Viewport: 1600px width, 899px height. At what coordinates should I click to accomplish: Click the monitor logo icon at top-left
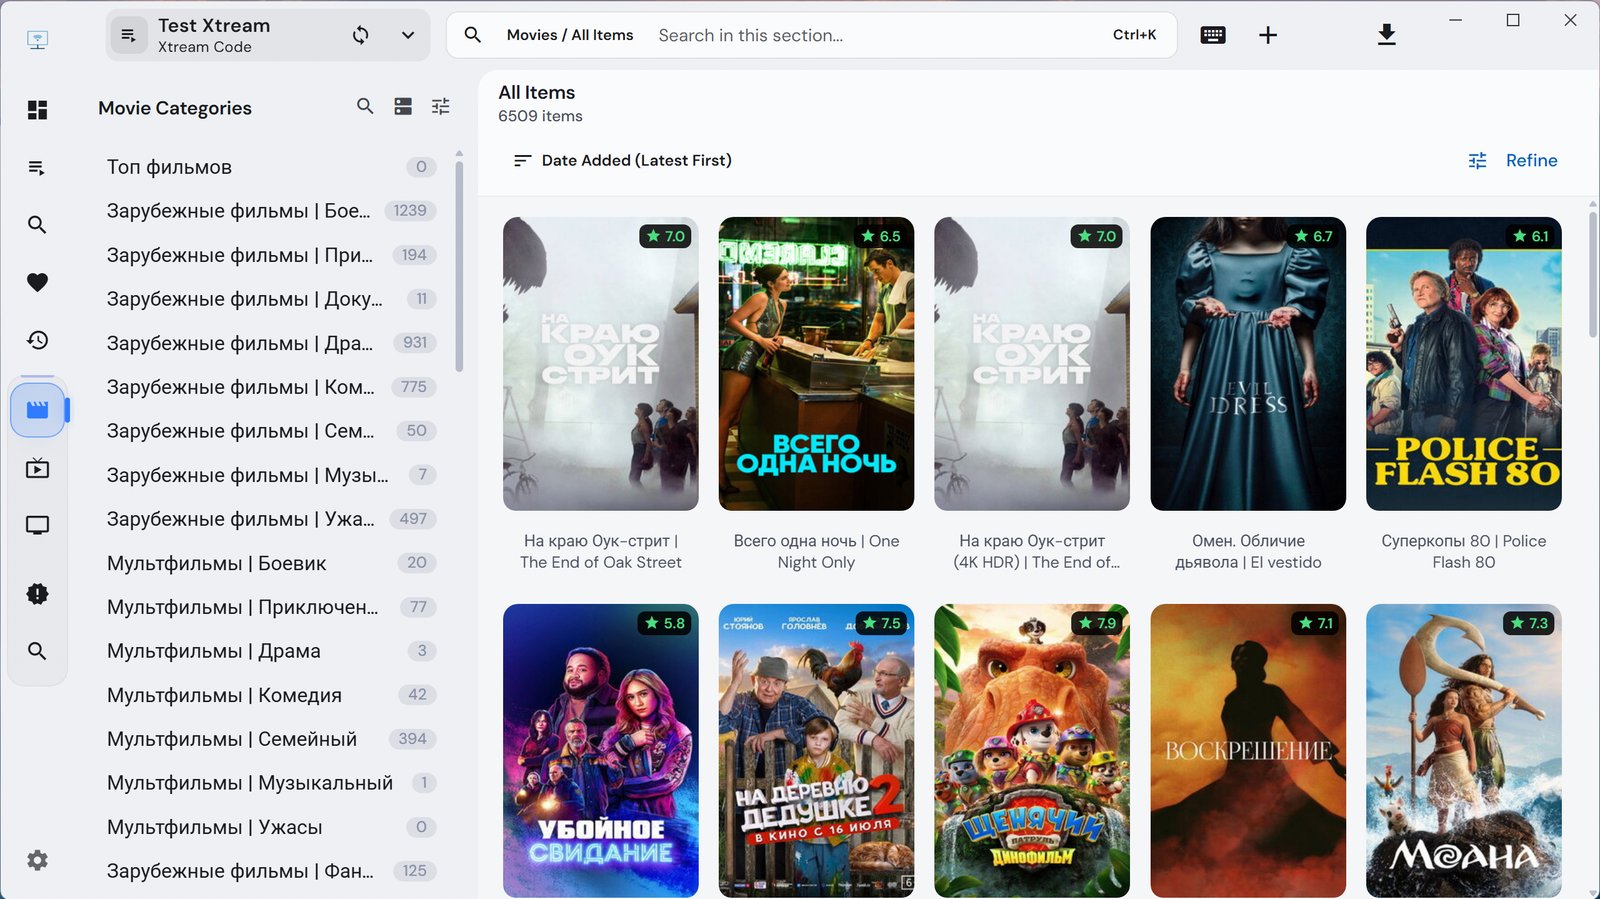click(37, 40)
